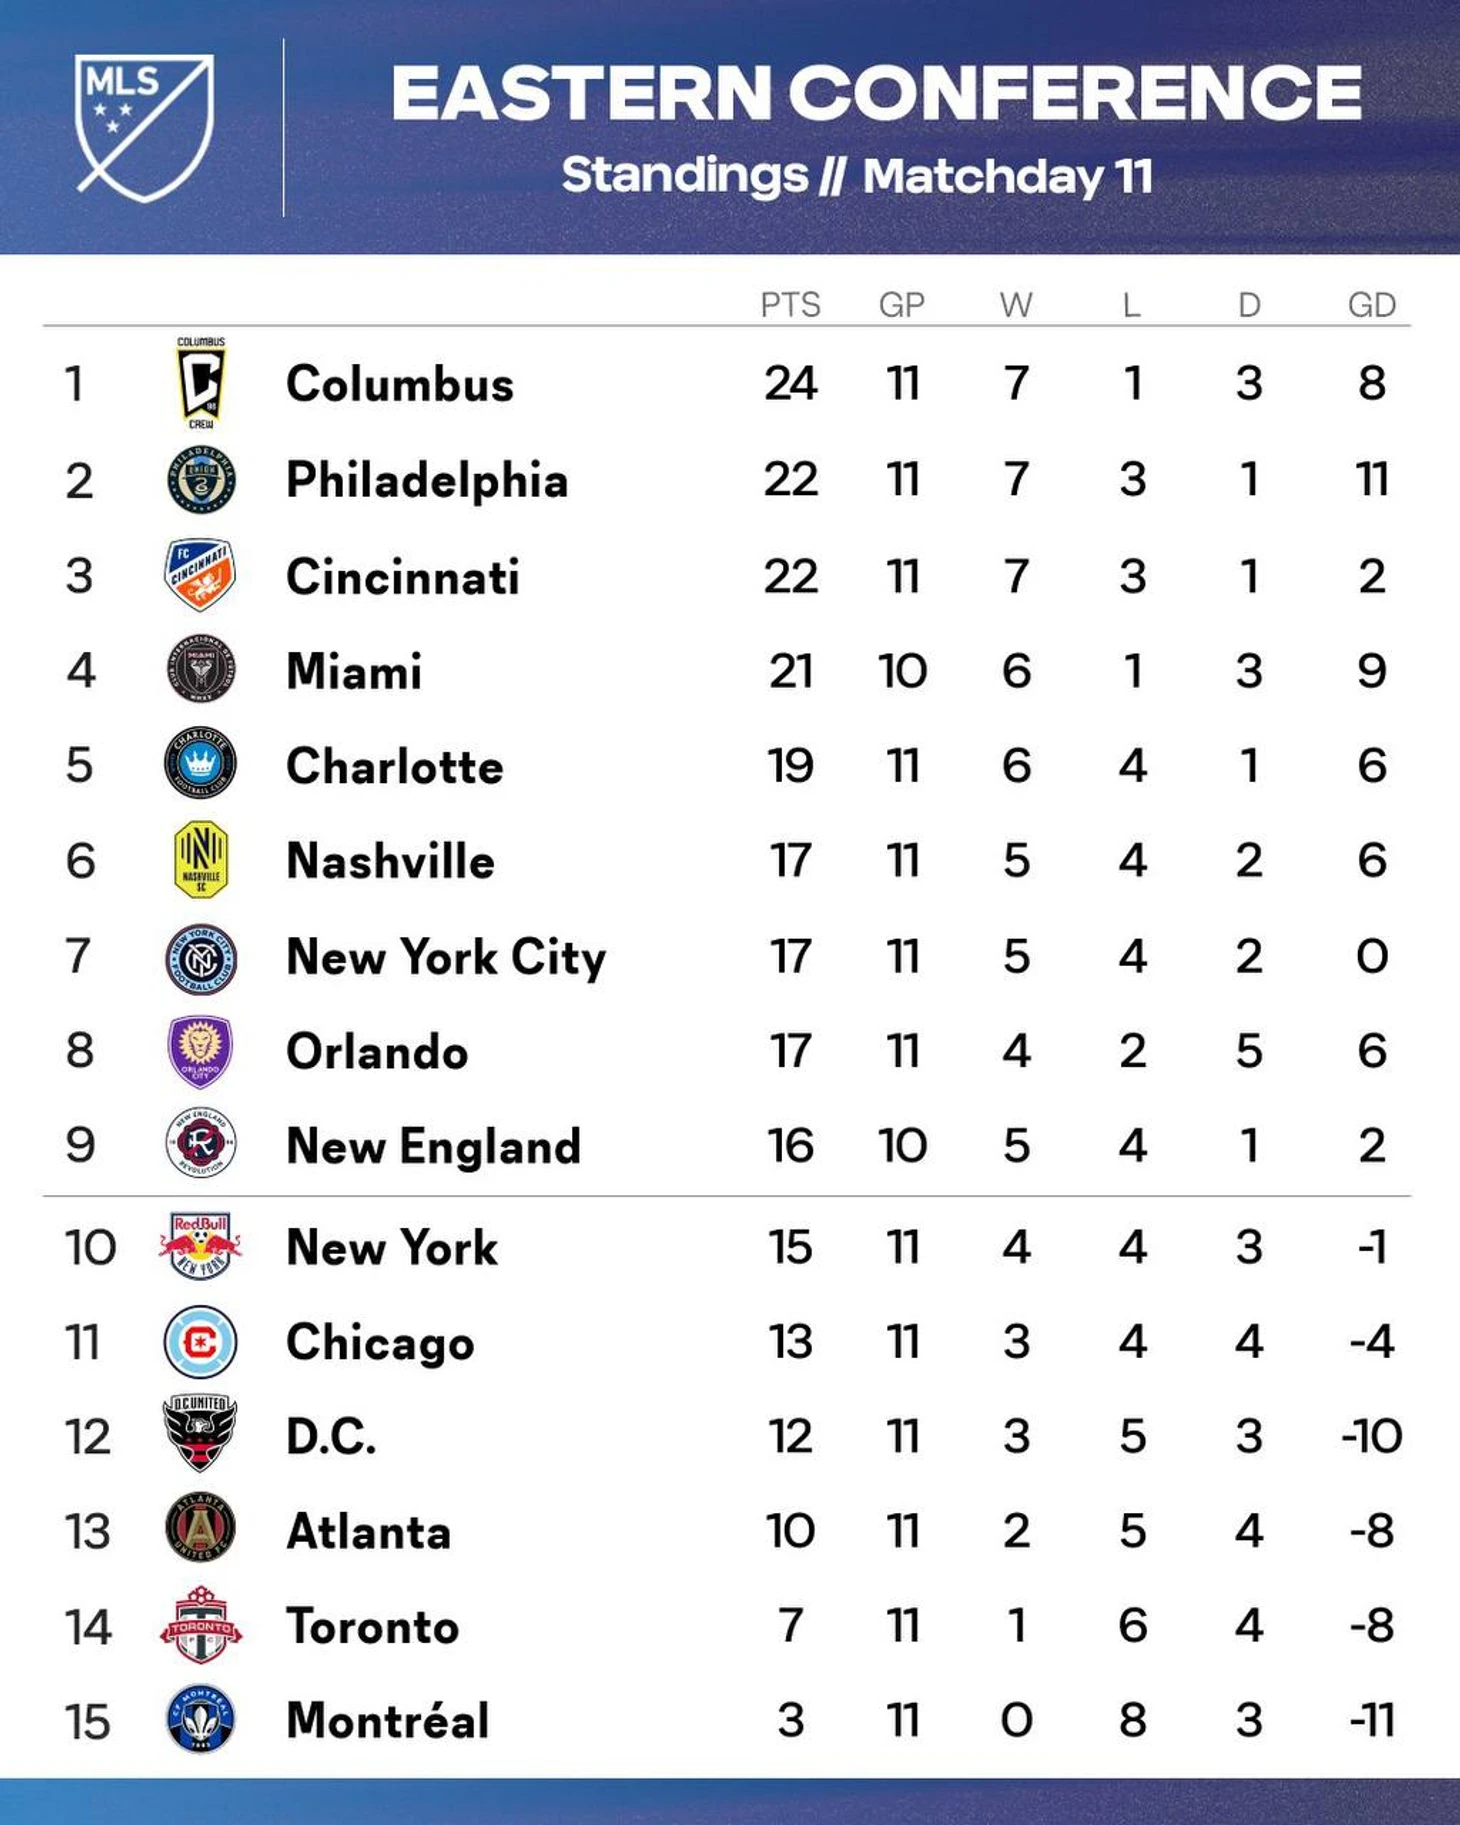The width and height of the screenshot is (1460, 1825).
Task: Click the Charlotte FC crown crest
Action: click(200, 764)
